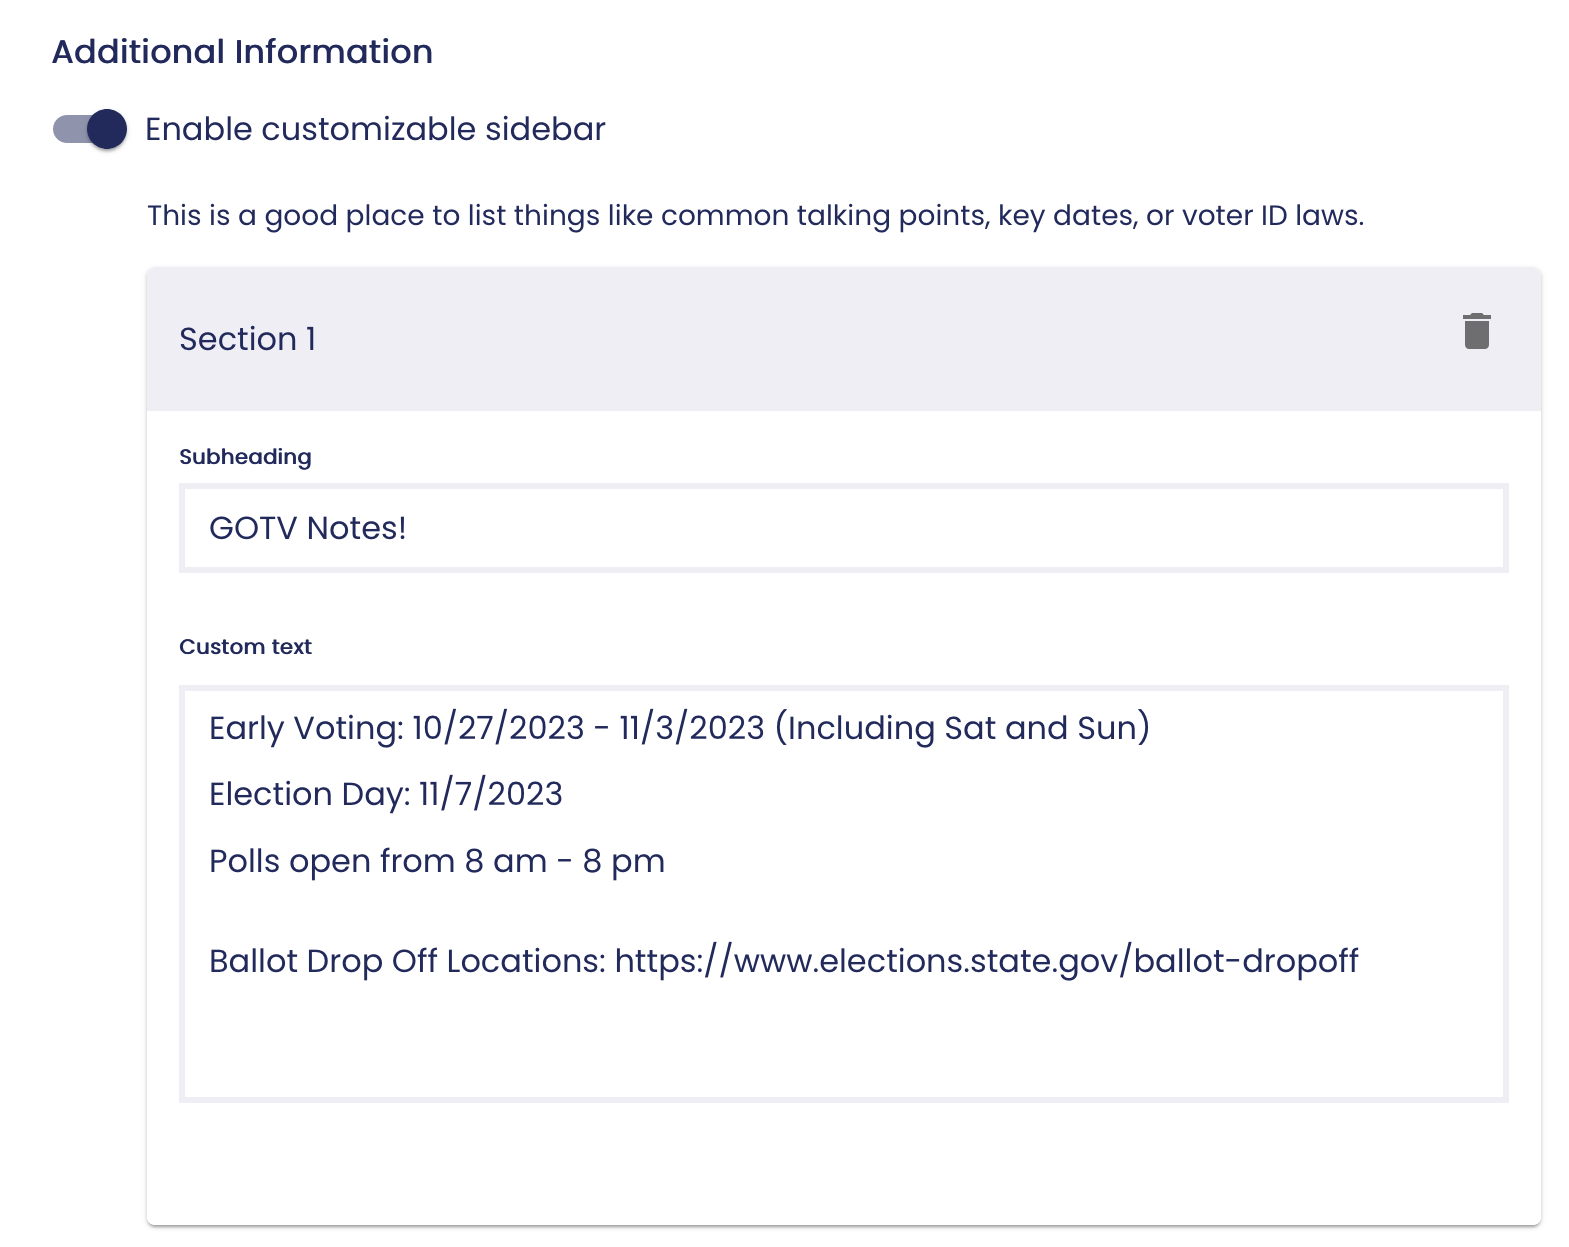This screenshot has width=1569, height=1247.
Task: Place cursor in the "GOTV Notes!" text
Action: (x=307, y=528)
